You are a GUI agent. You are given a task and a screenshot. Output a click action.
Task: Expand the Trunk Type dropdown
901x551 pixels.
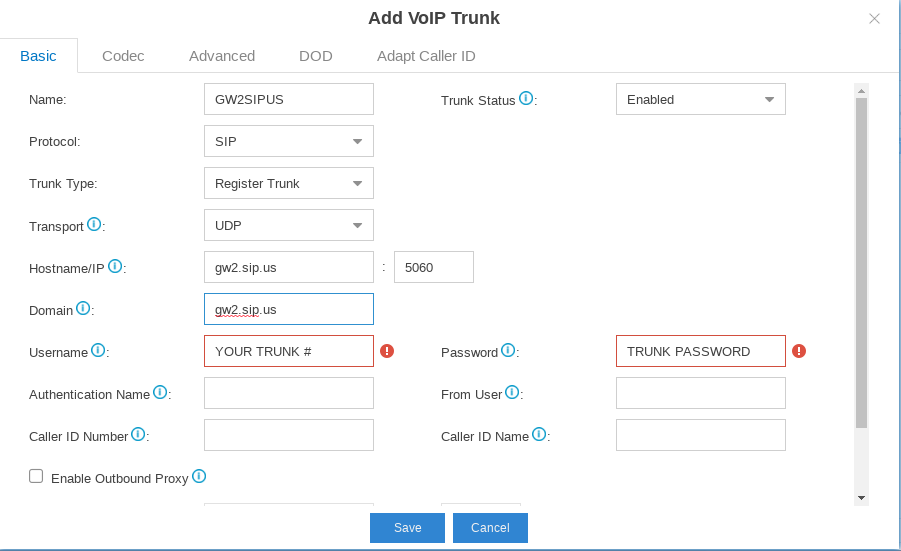(x=288, y=183)
